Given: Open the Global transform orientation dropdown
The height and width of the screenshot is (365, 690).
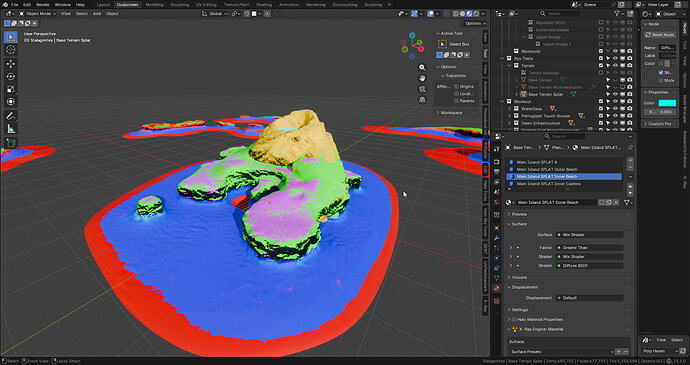Looking at the screenshot, I should [215, 14].
